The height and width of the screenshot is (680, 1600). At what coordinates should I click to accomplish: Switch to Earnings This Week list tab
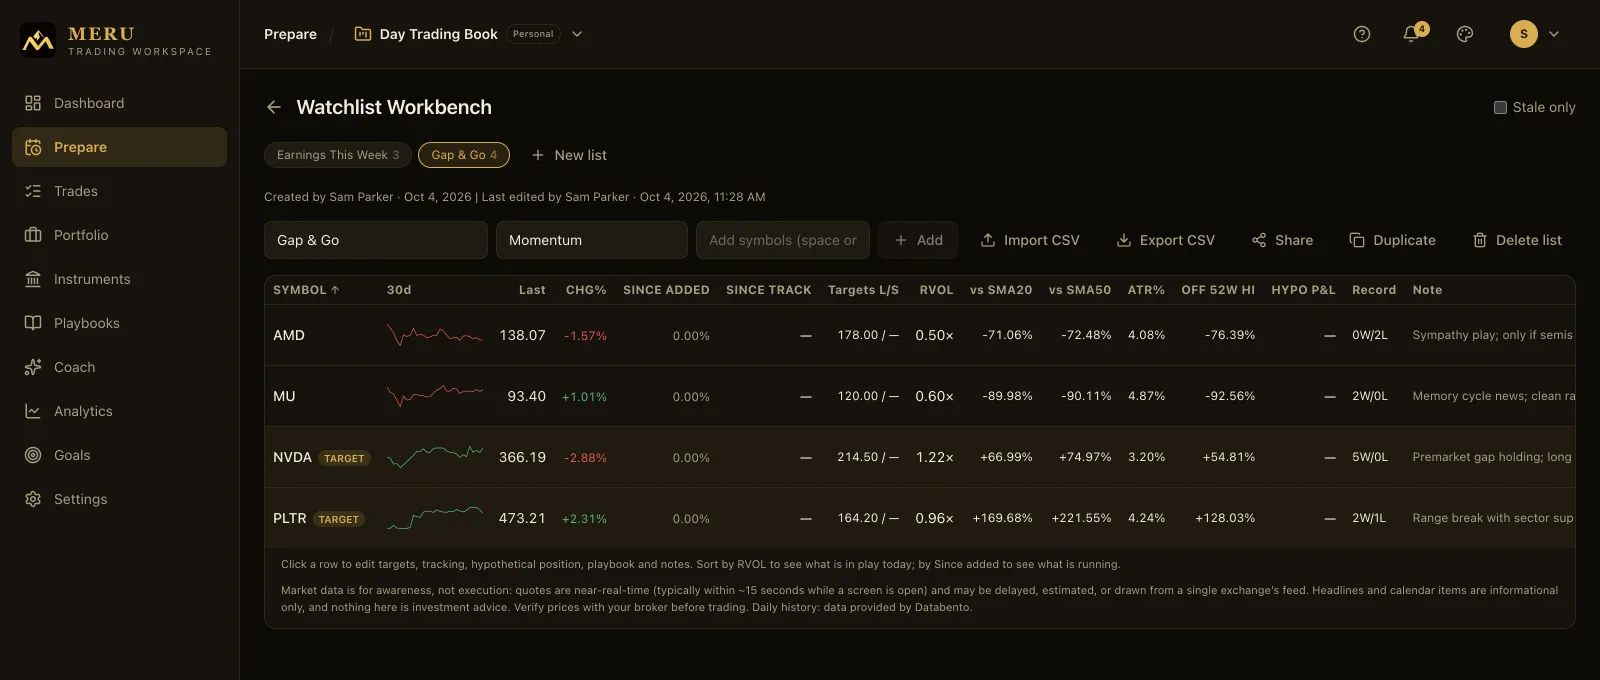pyautogui.click(x=338, y=155)
